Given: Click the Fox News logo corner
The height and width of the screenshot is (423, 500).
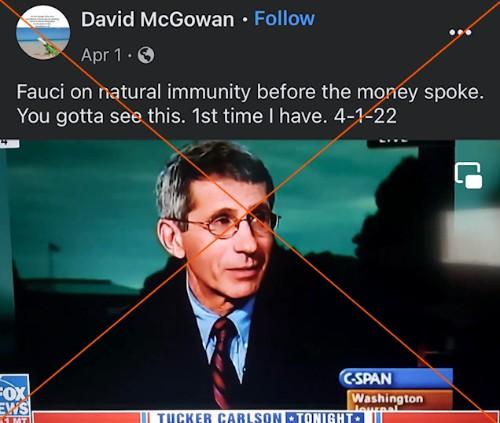Looking at the screenshot, I should 14,398.
